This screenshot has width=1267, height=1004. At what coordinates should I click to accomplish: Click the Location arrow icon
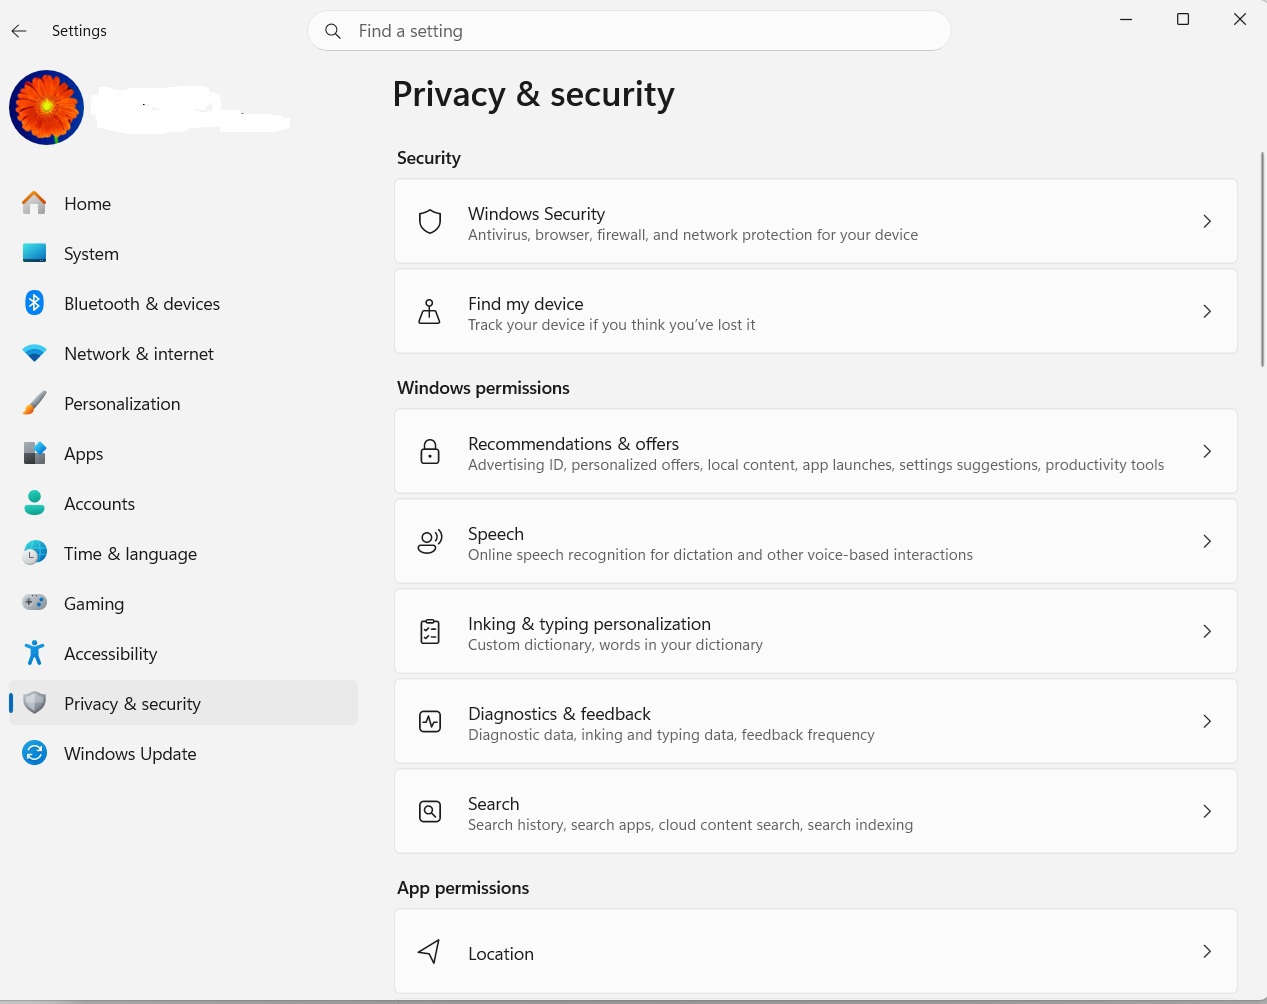[430, 952]
